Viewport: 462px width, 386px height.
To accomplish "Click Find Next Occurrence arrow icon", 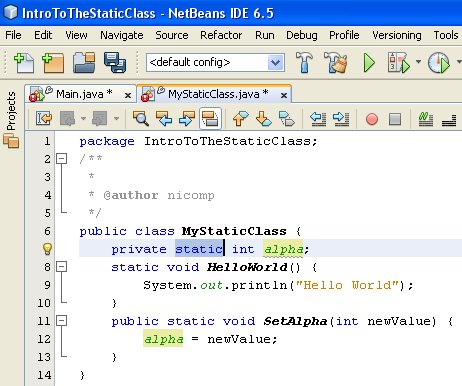I will coord(187,118).
